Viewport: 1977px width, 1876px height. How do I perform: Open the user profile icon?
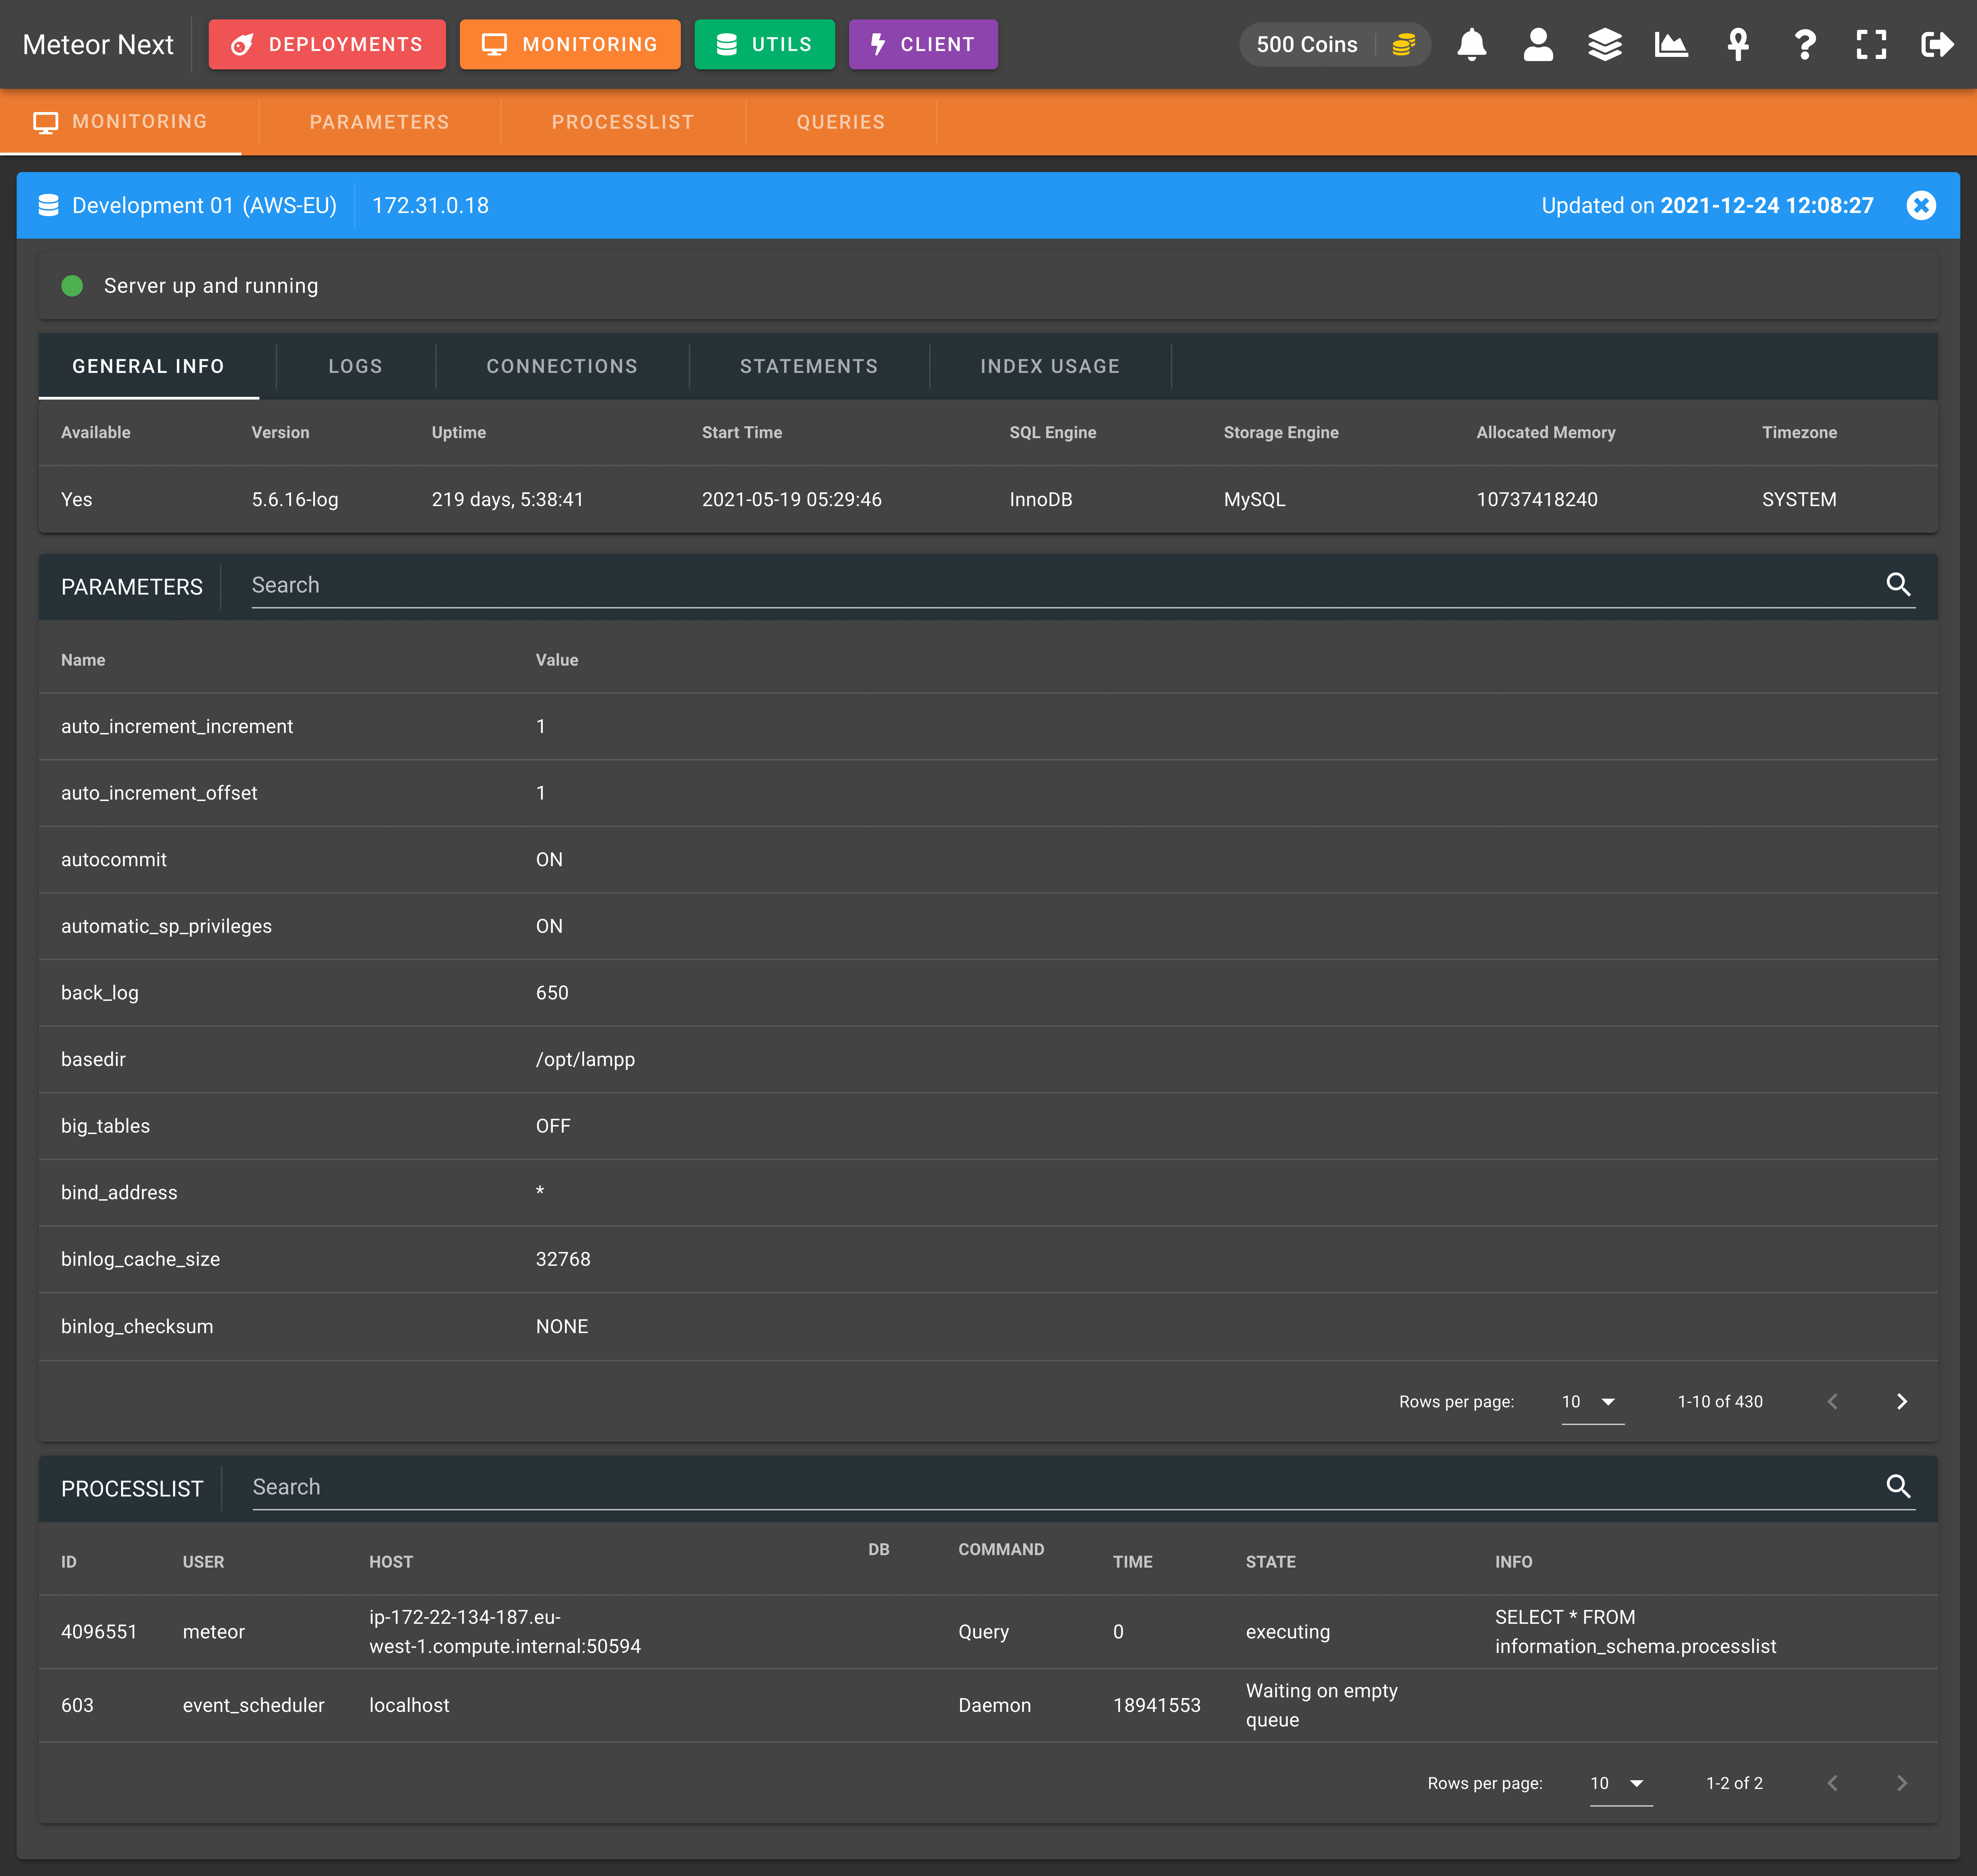(1538, 45)
